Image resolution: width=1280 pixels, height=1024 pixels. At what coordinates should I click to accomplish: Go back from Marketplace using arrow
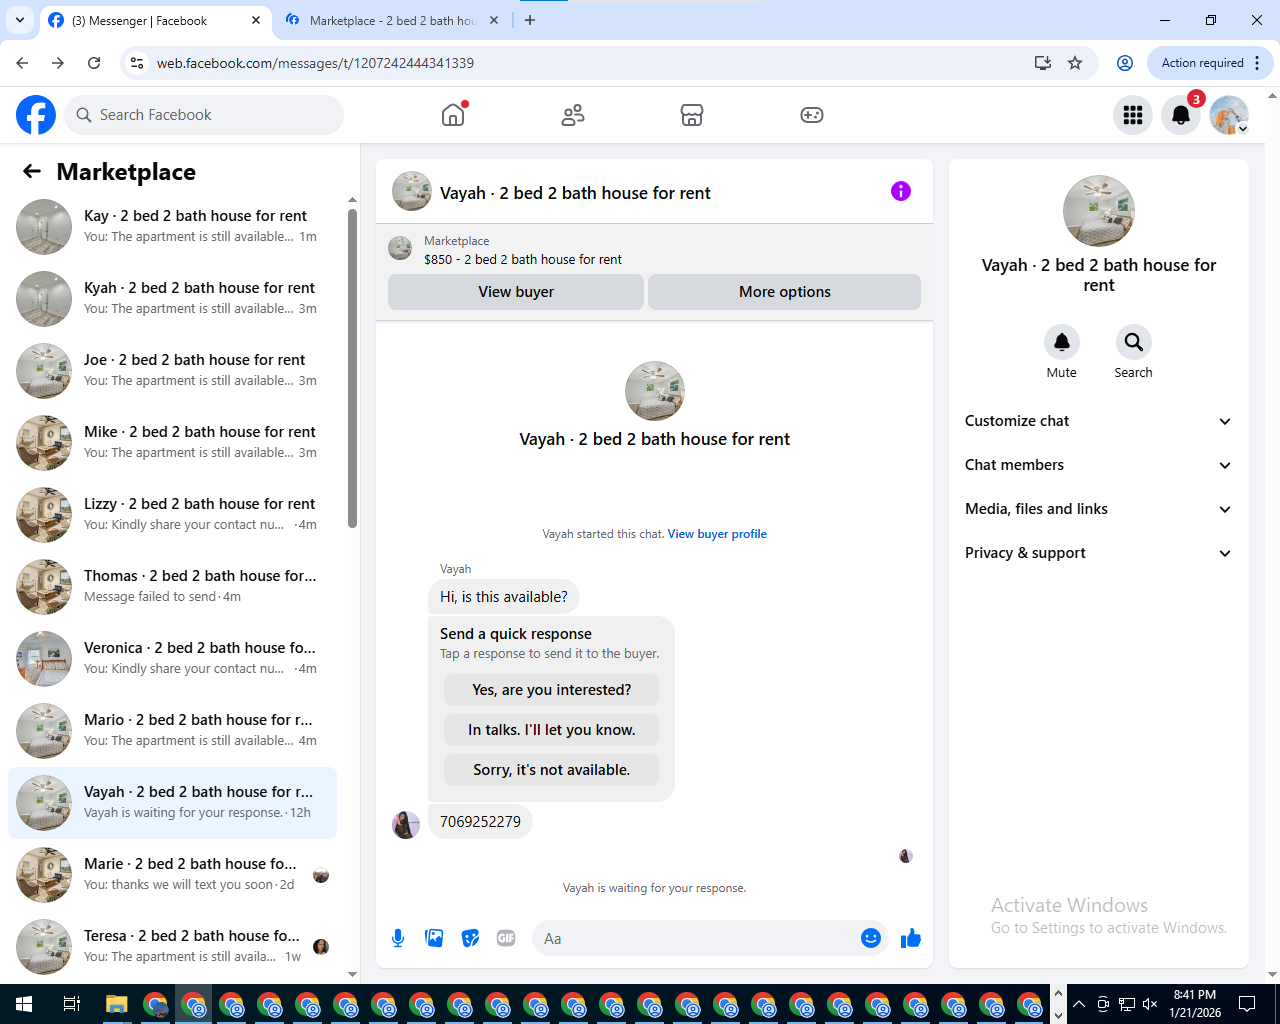point(32,171)
